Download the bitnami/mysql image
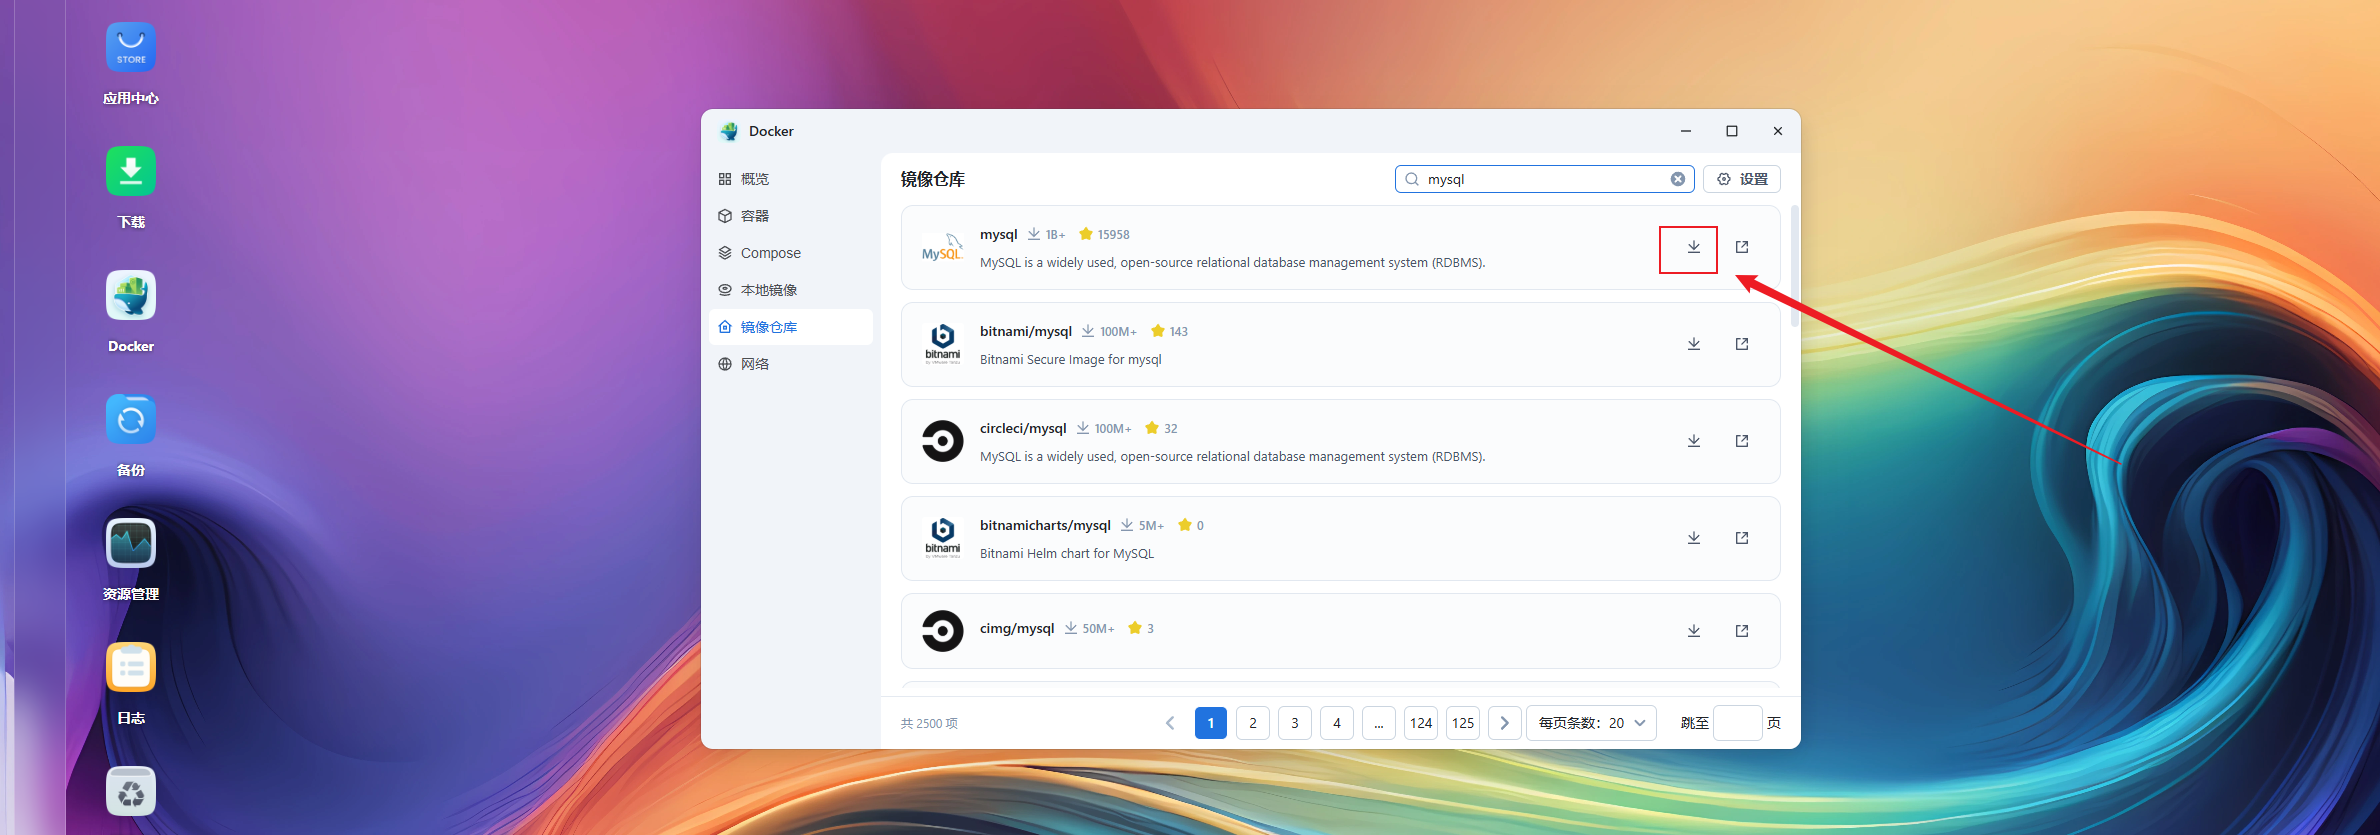The image size is (2380, 835). (x=1694, y=344)
